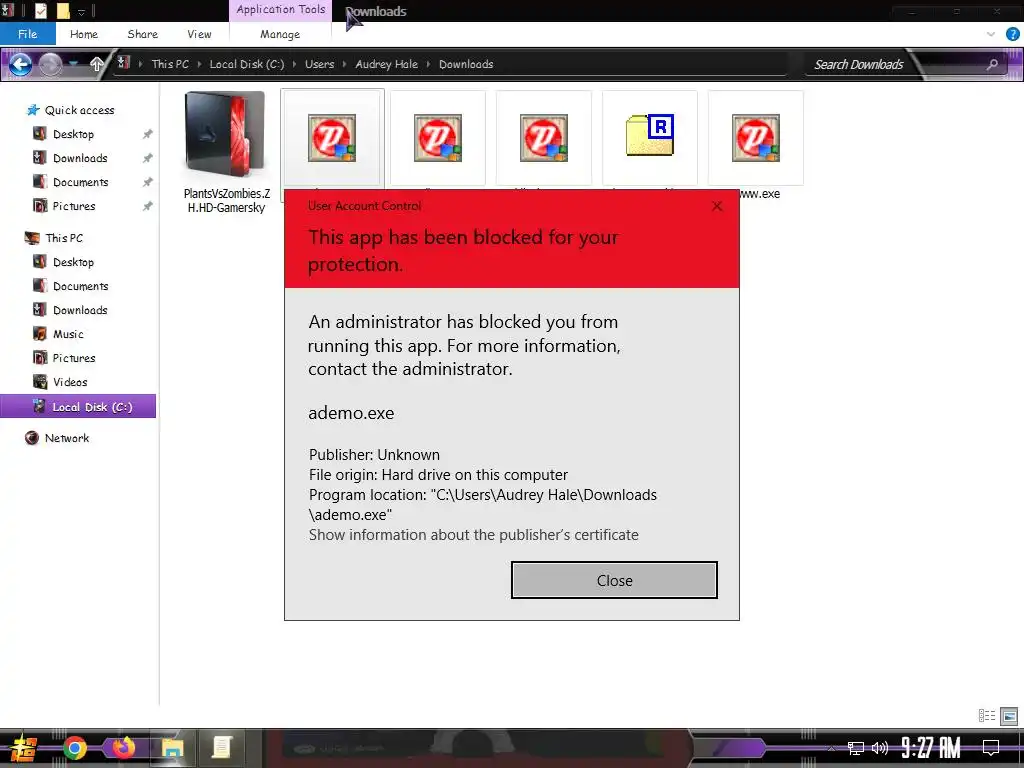1024x768 pixels.
Task: Open the recent locations dropdown arrow
Action: point(74,64)
